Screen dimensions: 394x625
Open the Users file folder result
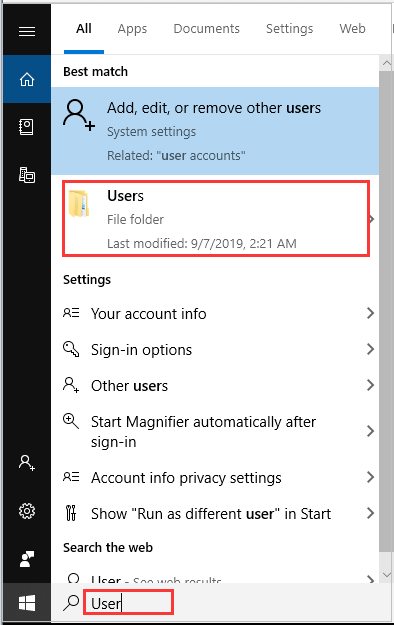[216, 218]
